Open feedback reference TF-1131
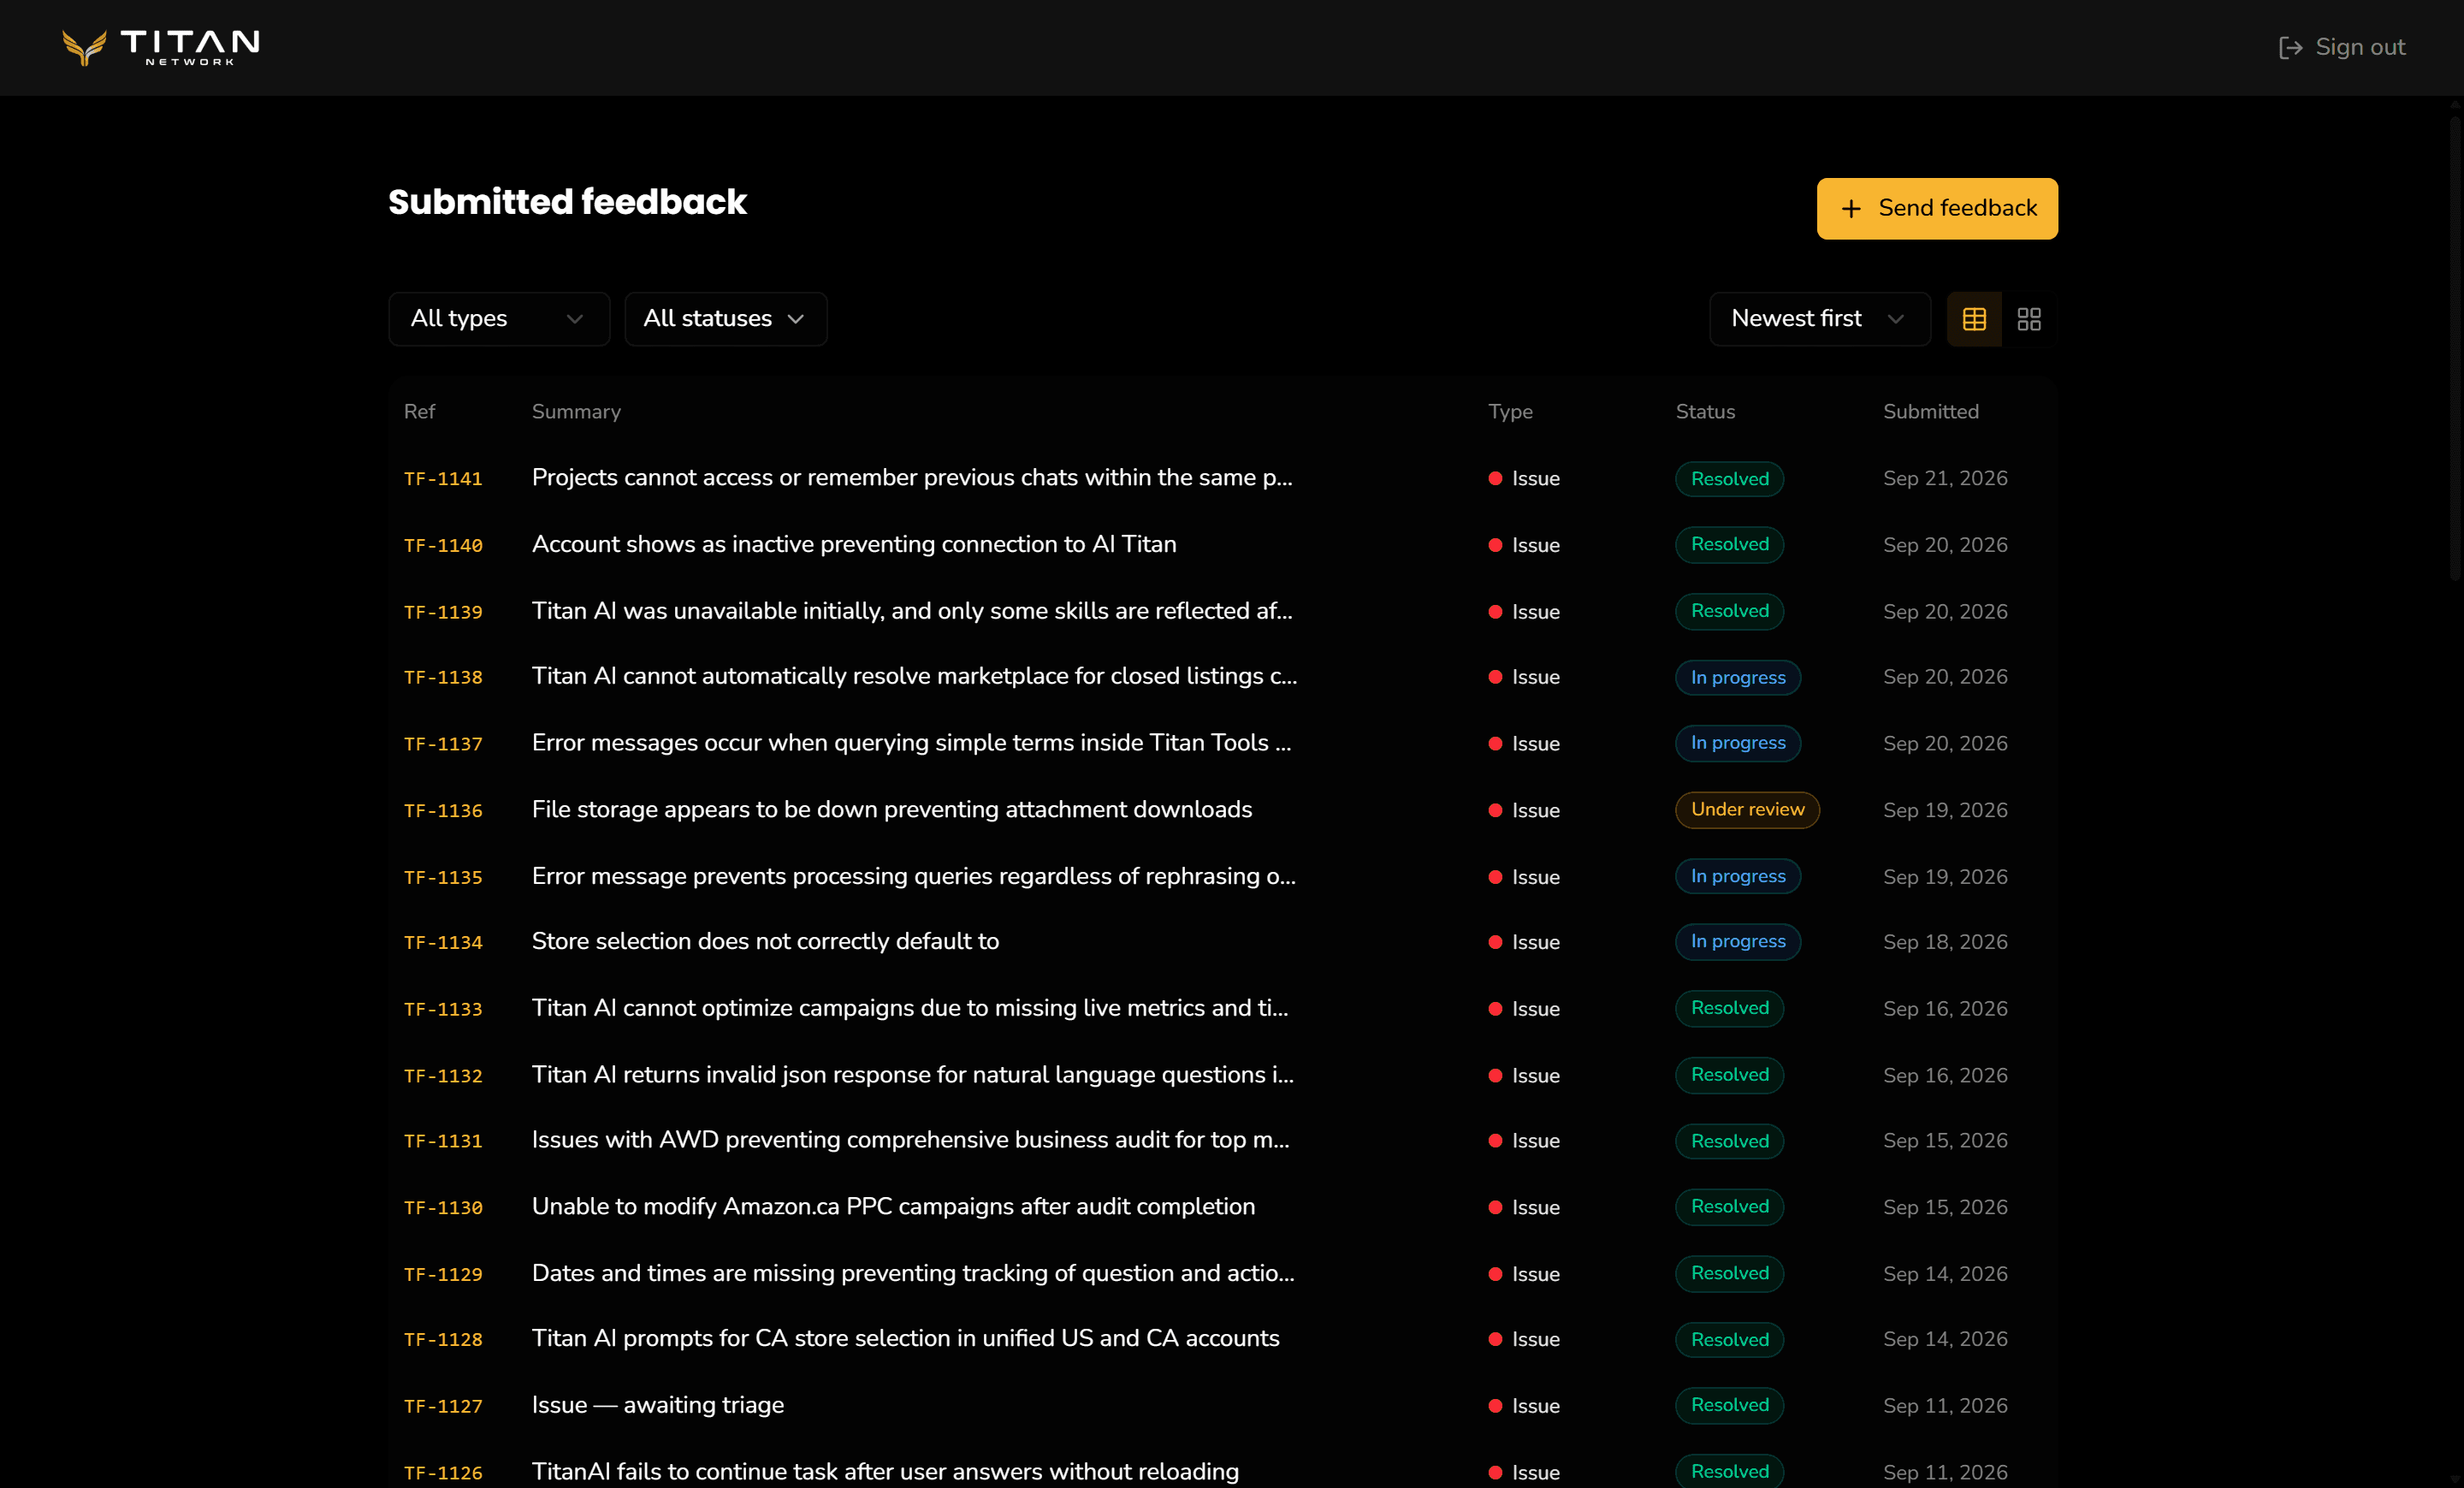This screenshot has width=2464, height=1488. pyautogui.click(x=443, y=1141)
